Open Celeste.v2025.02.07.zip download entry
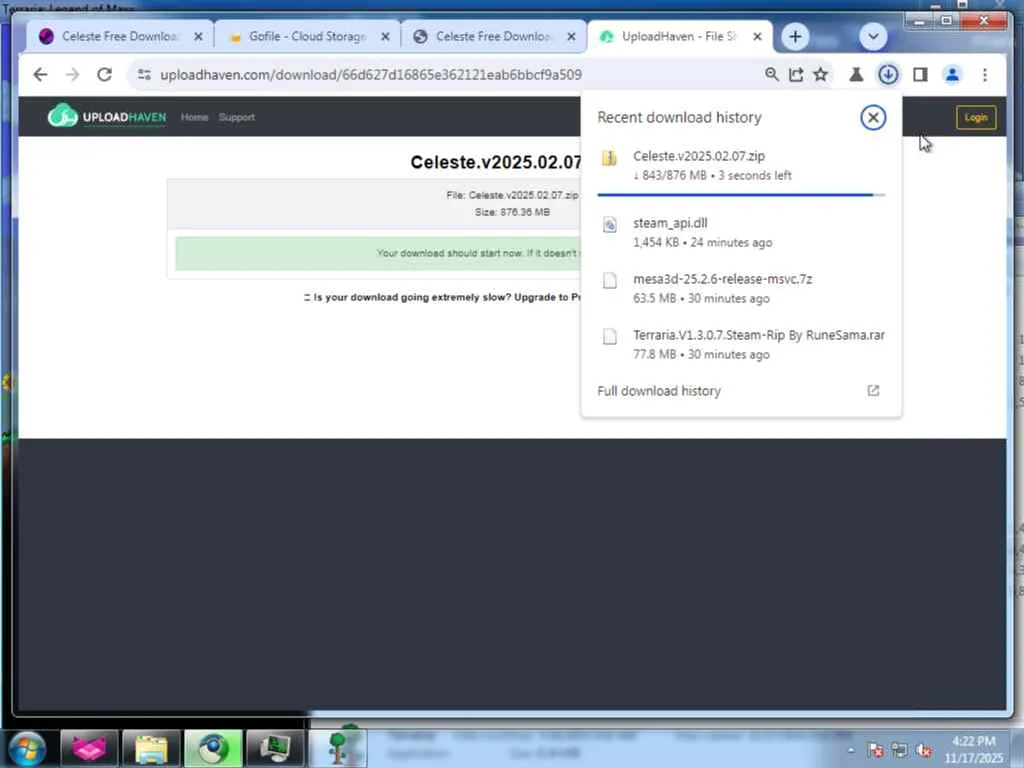This screenshot has height=768, width=1024. [x=741, y=165]
